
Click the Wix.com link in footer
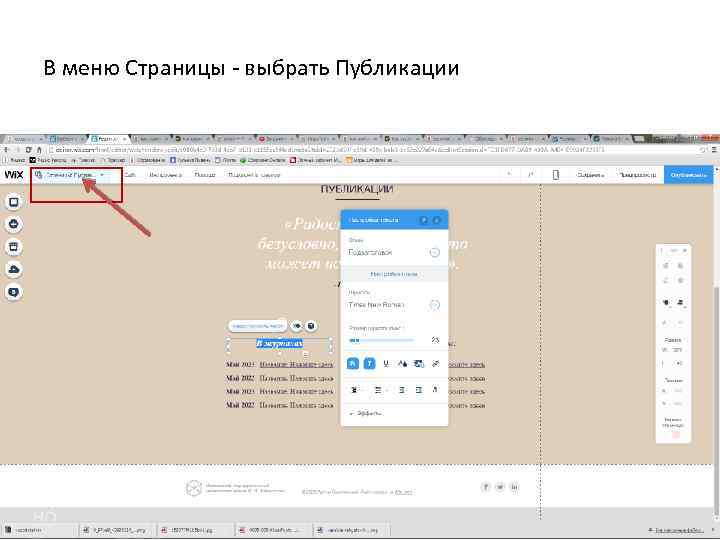click(403, 492)
